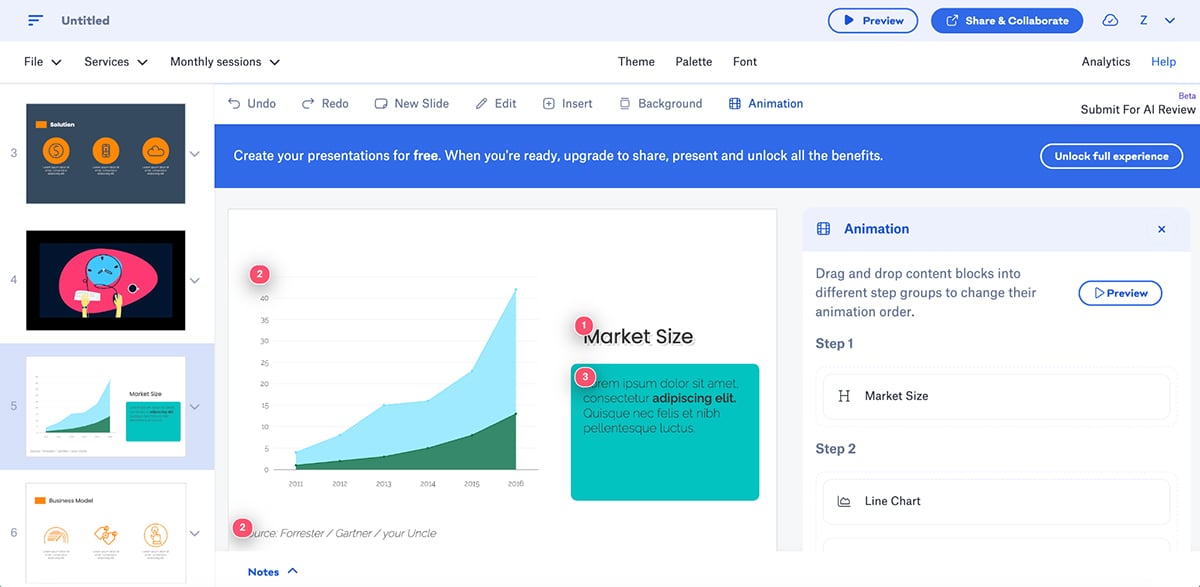Open the Palette color options
This screenshot has height=587, width=1200.
click(693, 61)
